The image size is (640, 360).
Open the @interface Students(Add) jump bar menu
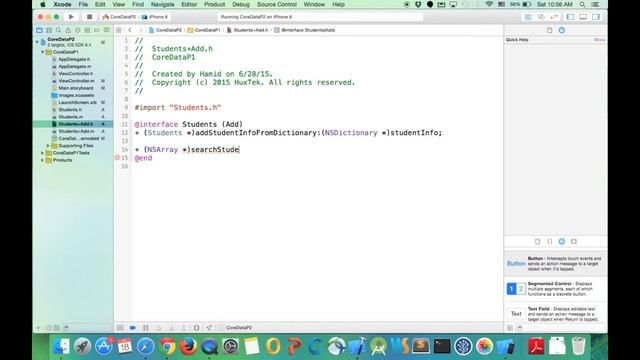305,30
